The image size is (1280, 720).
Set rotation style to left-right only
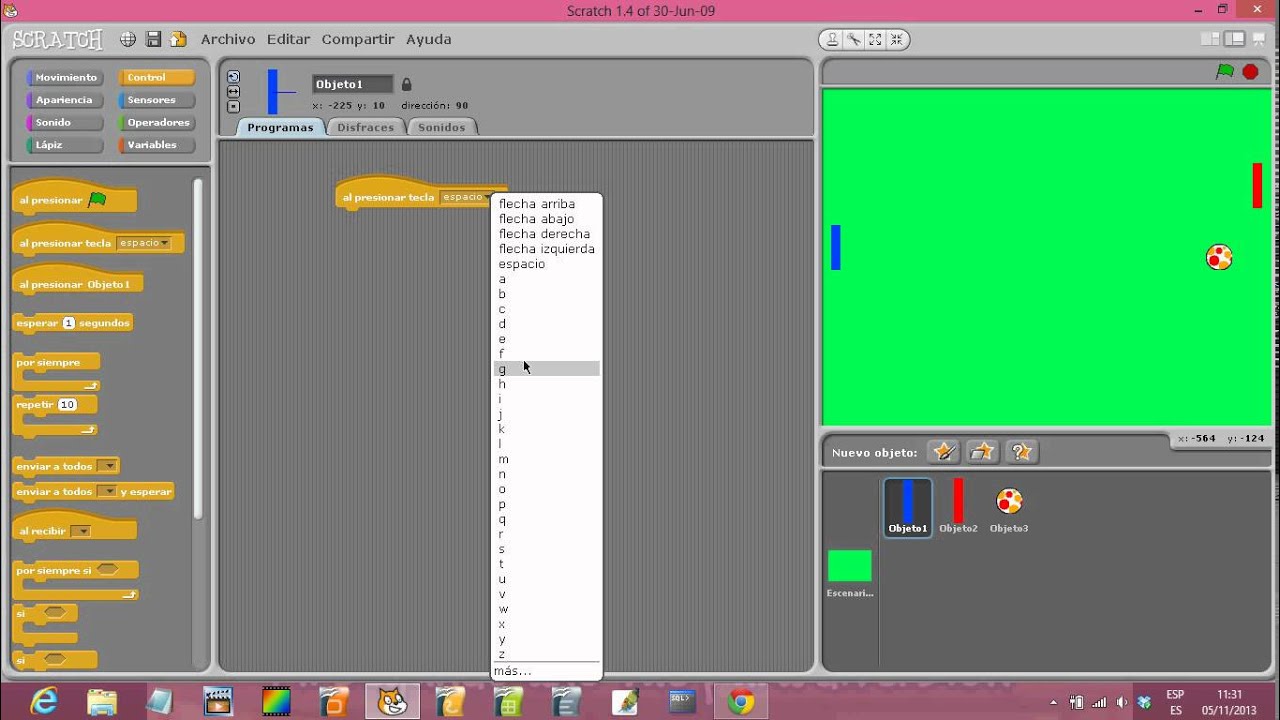pos(233,91)
